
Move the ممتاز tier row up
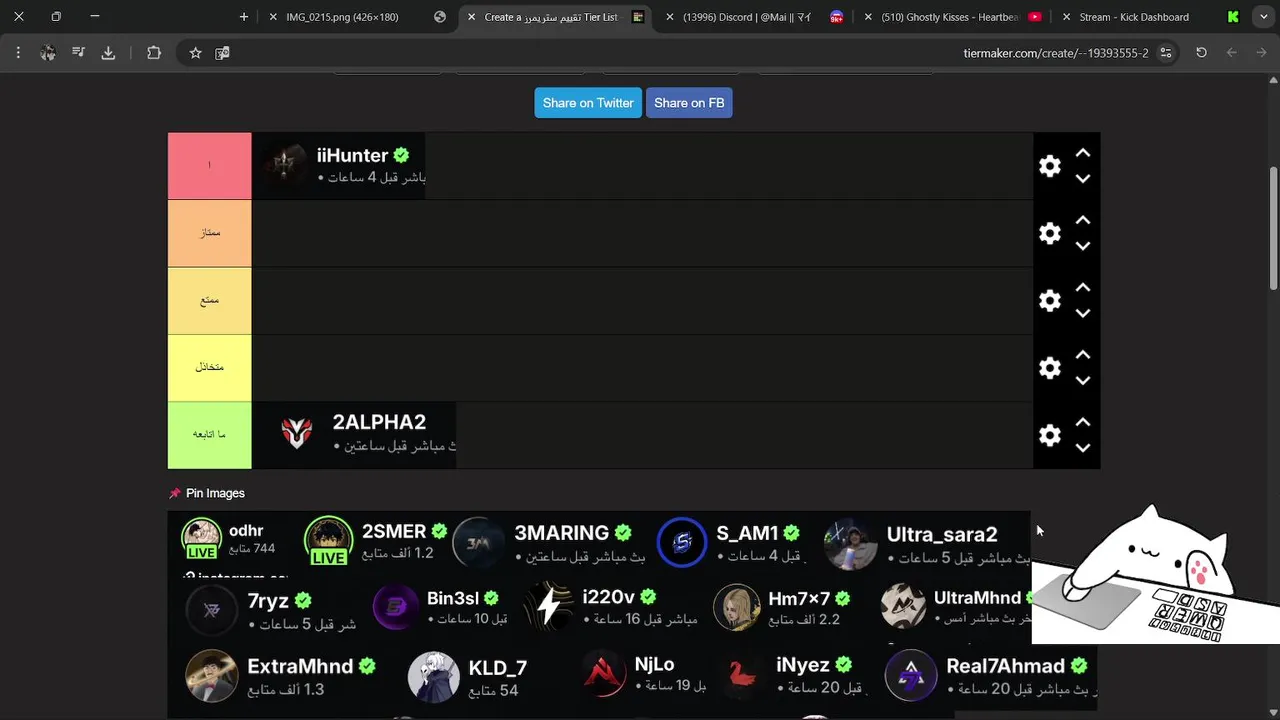click(x=1083, y=221)
